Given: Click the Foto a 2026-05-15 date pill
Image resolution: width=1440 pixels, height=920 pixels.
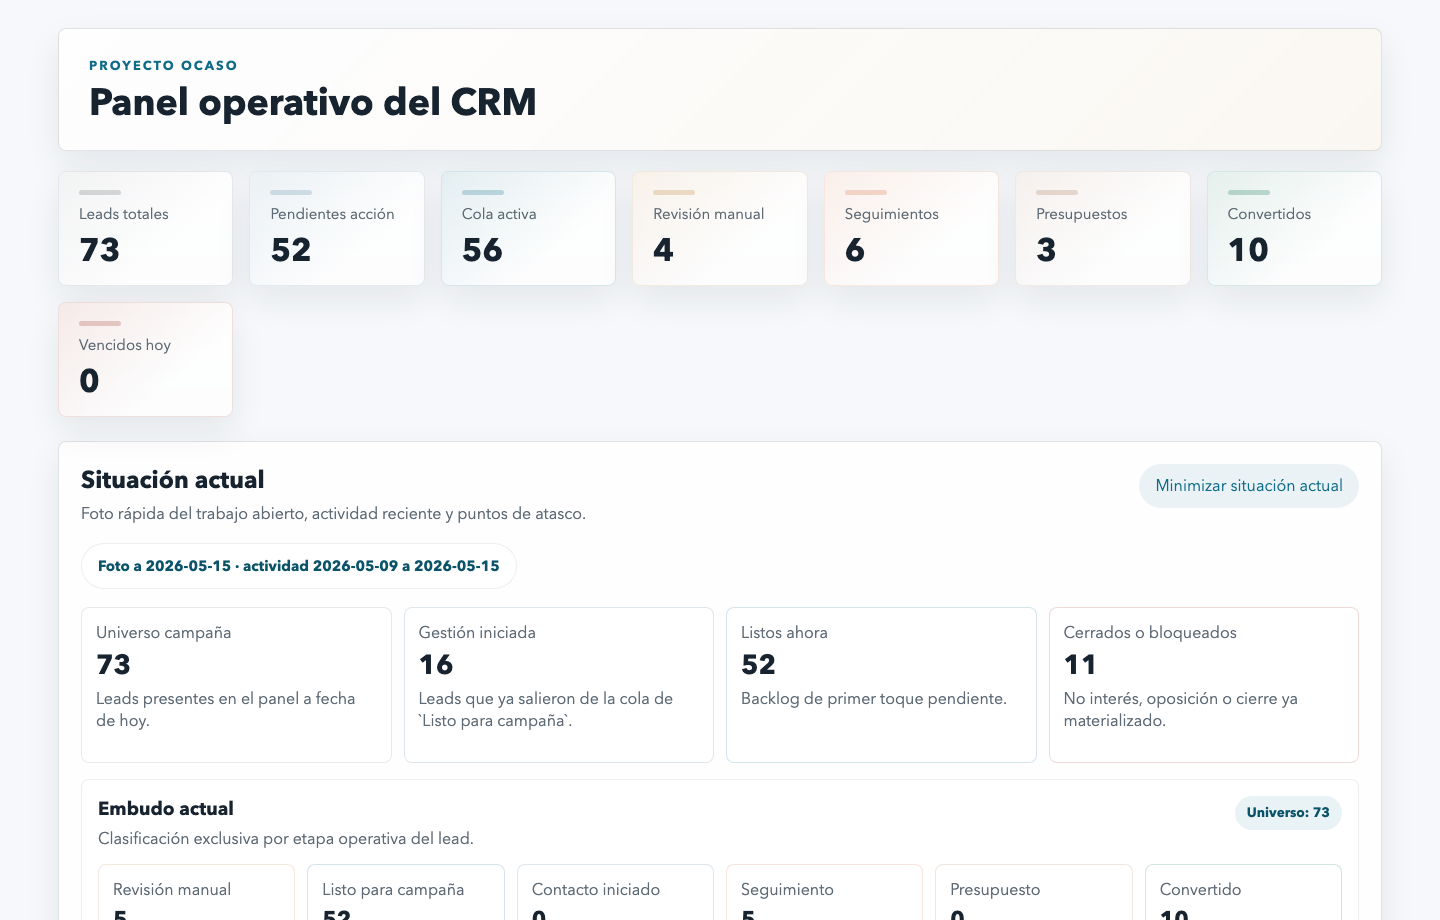Looking at the screenshot, I should pos(299,566).
